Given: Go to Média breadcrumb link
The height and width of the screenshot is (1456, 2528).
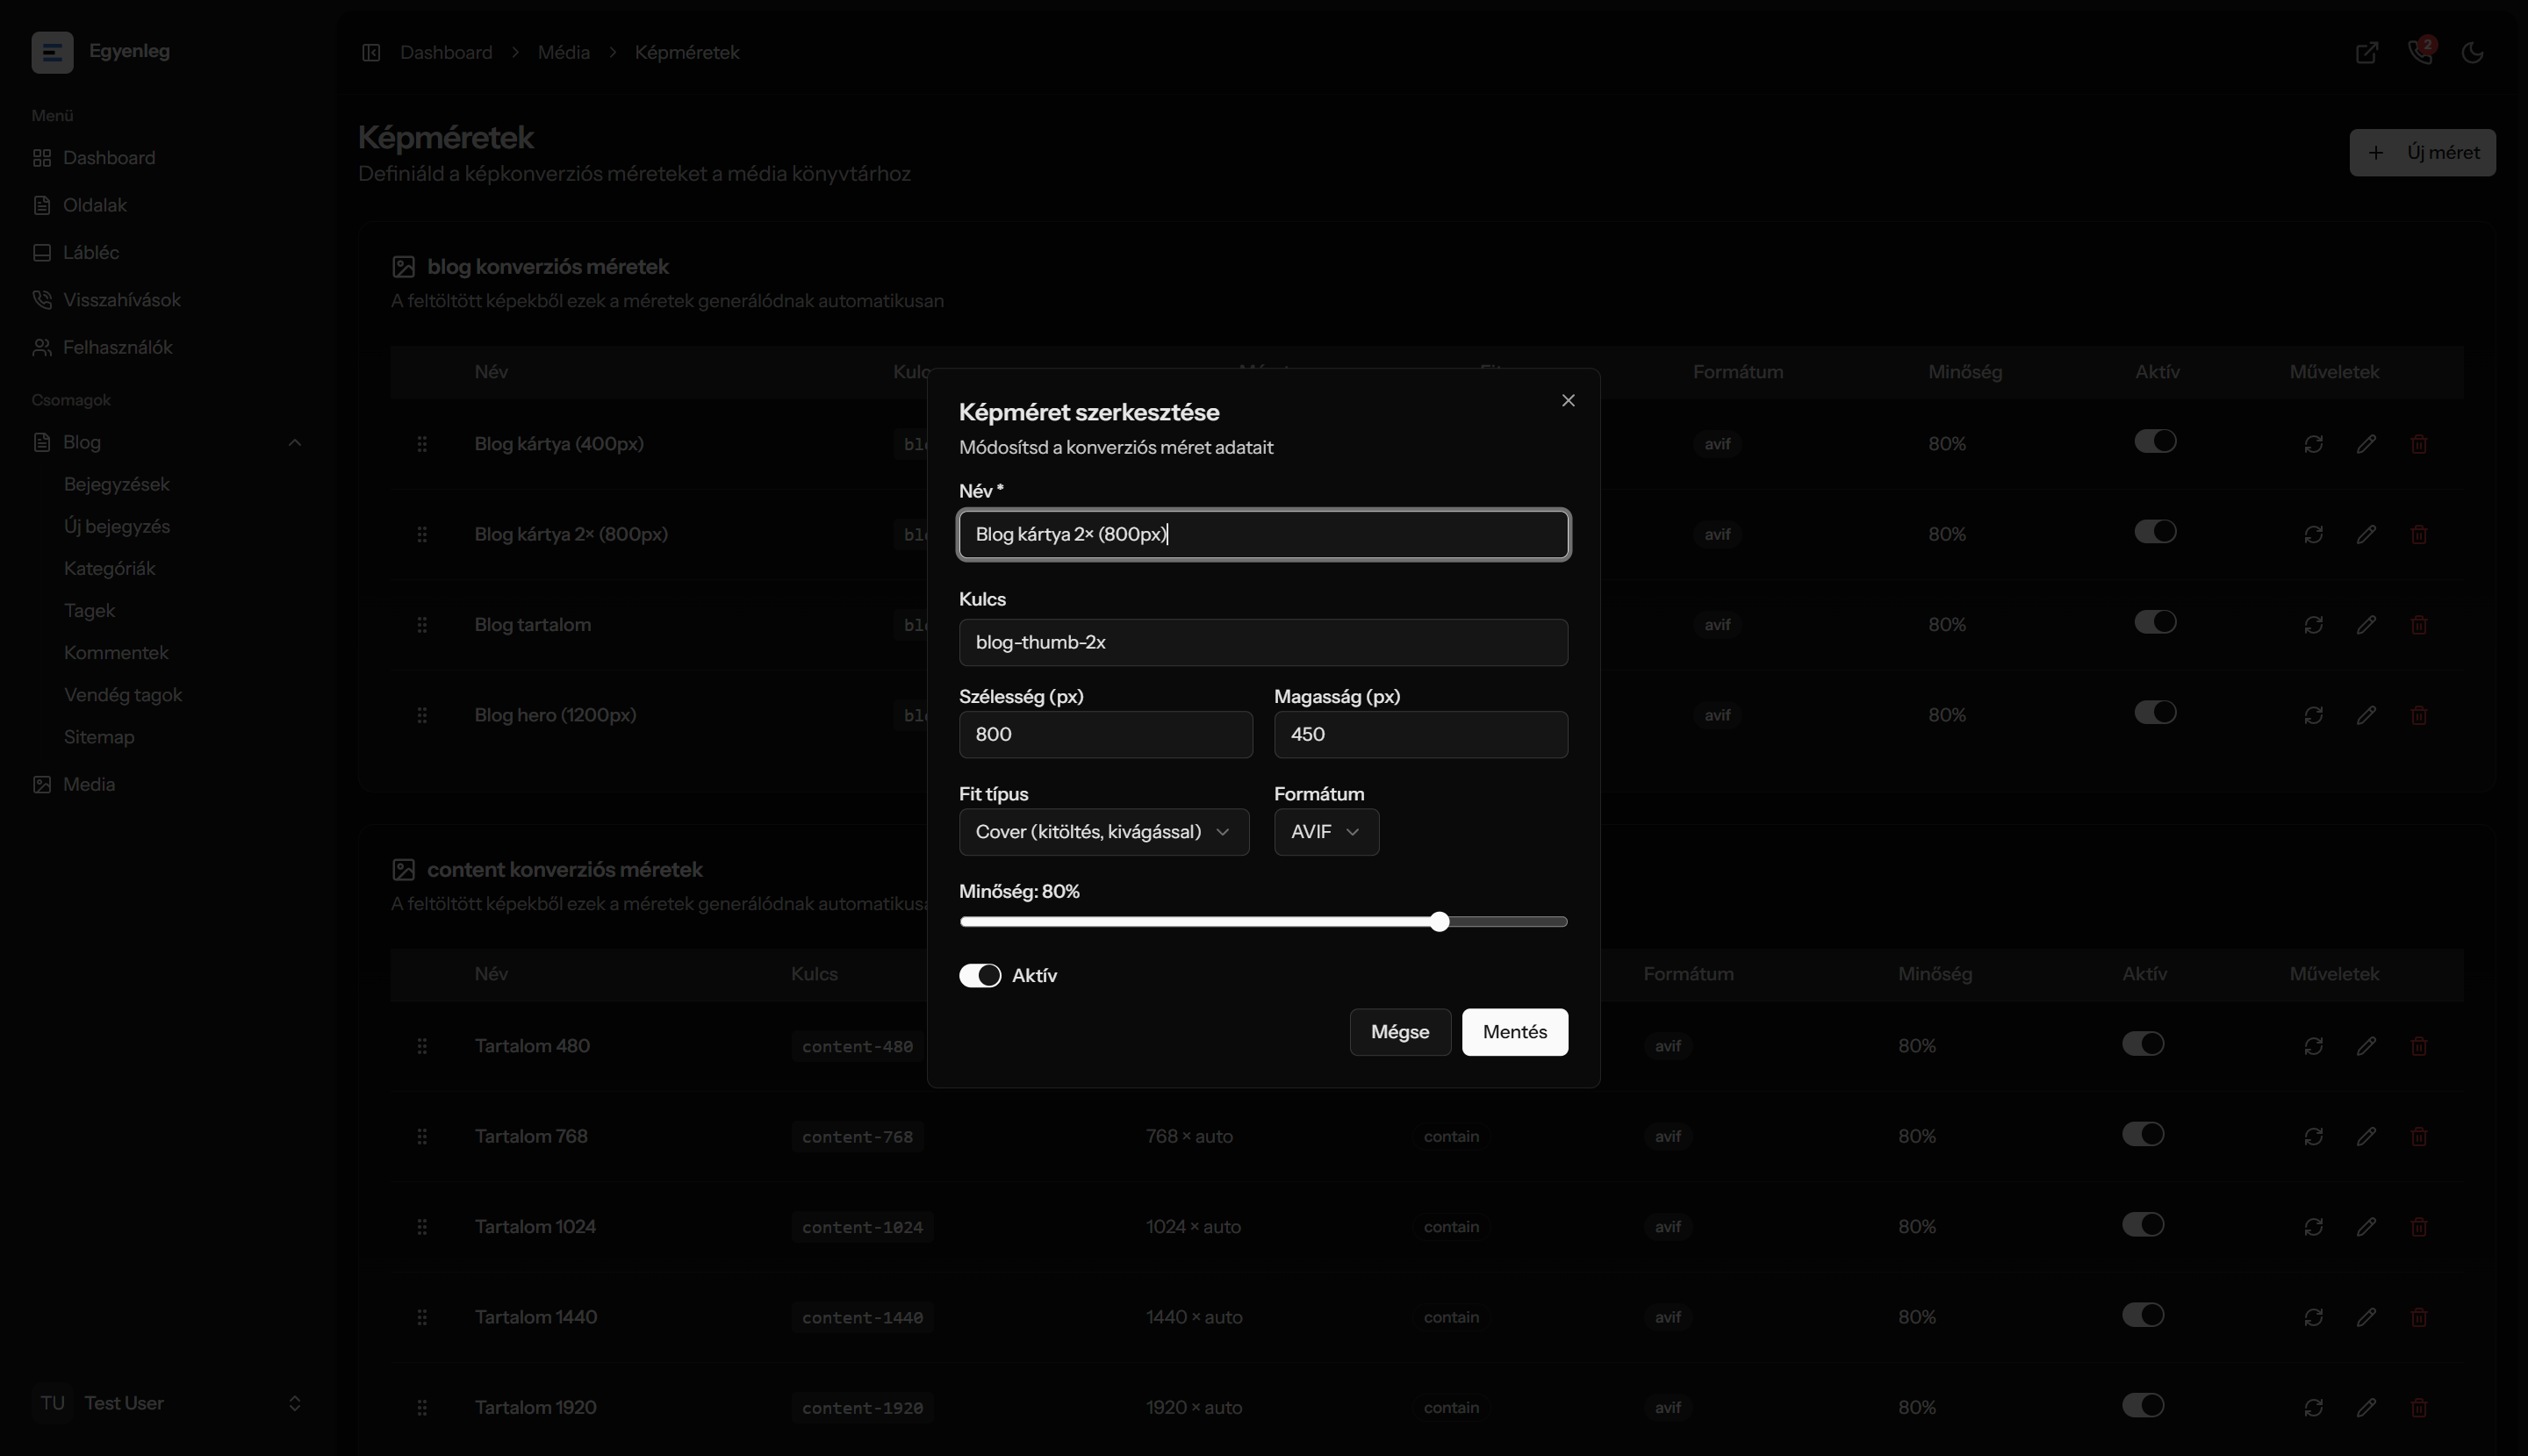Looking at the screenshot, I should 564,52.
